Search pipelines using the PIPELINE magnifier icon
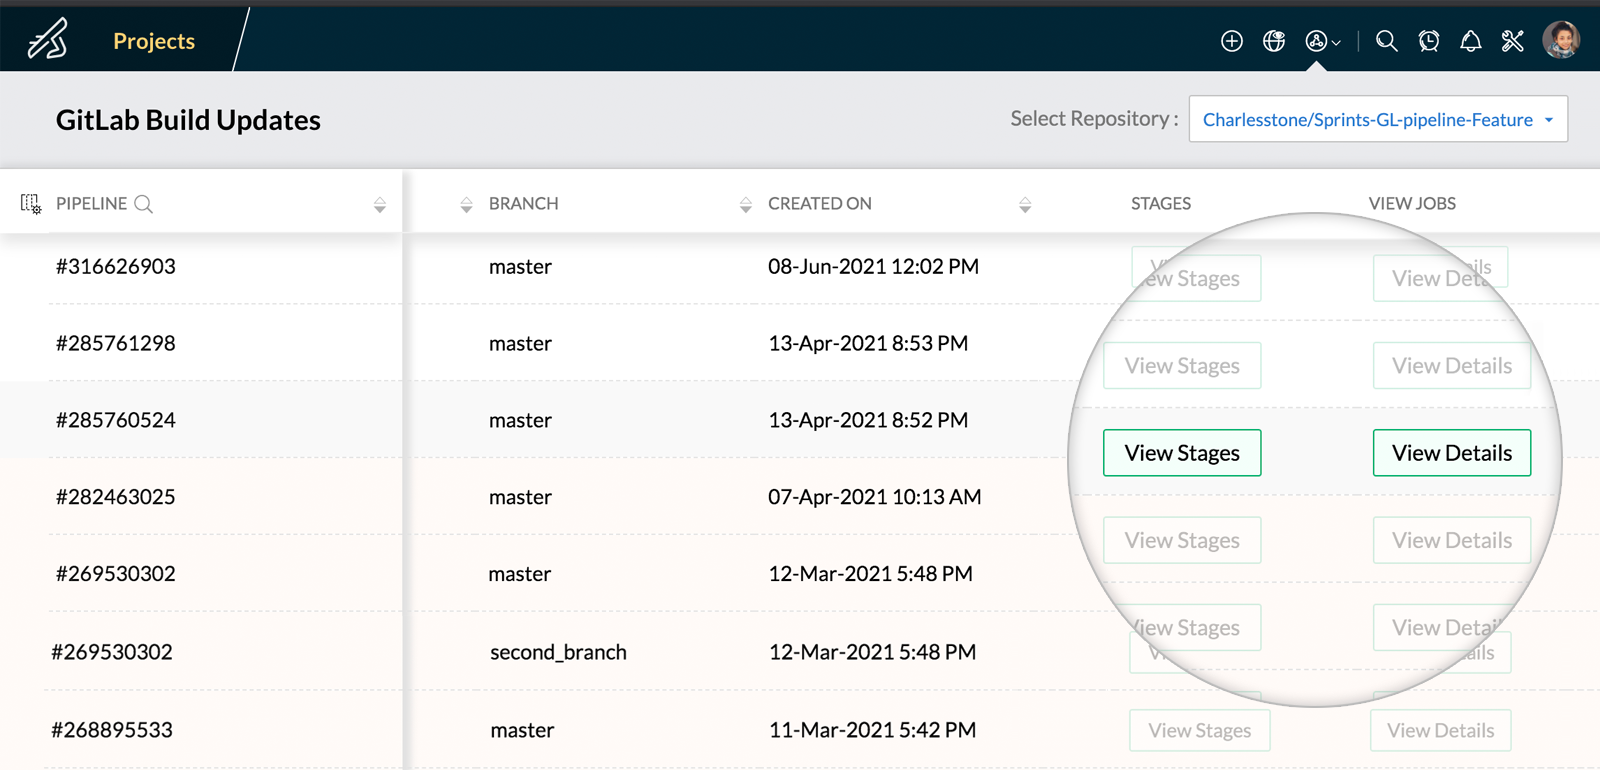1600x770 pixels. click(x=144, y=204)
